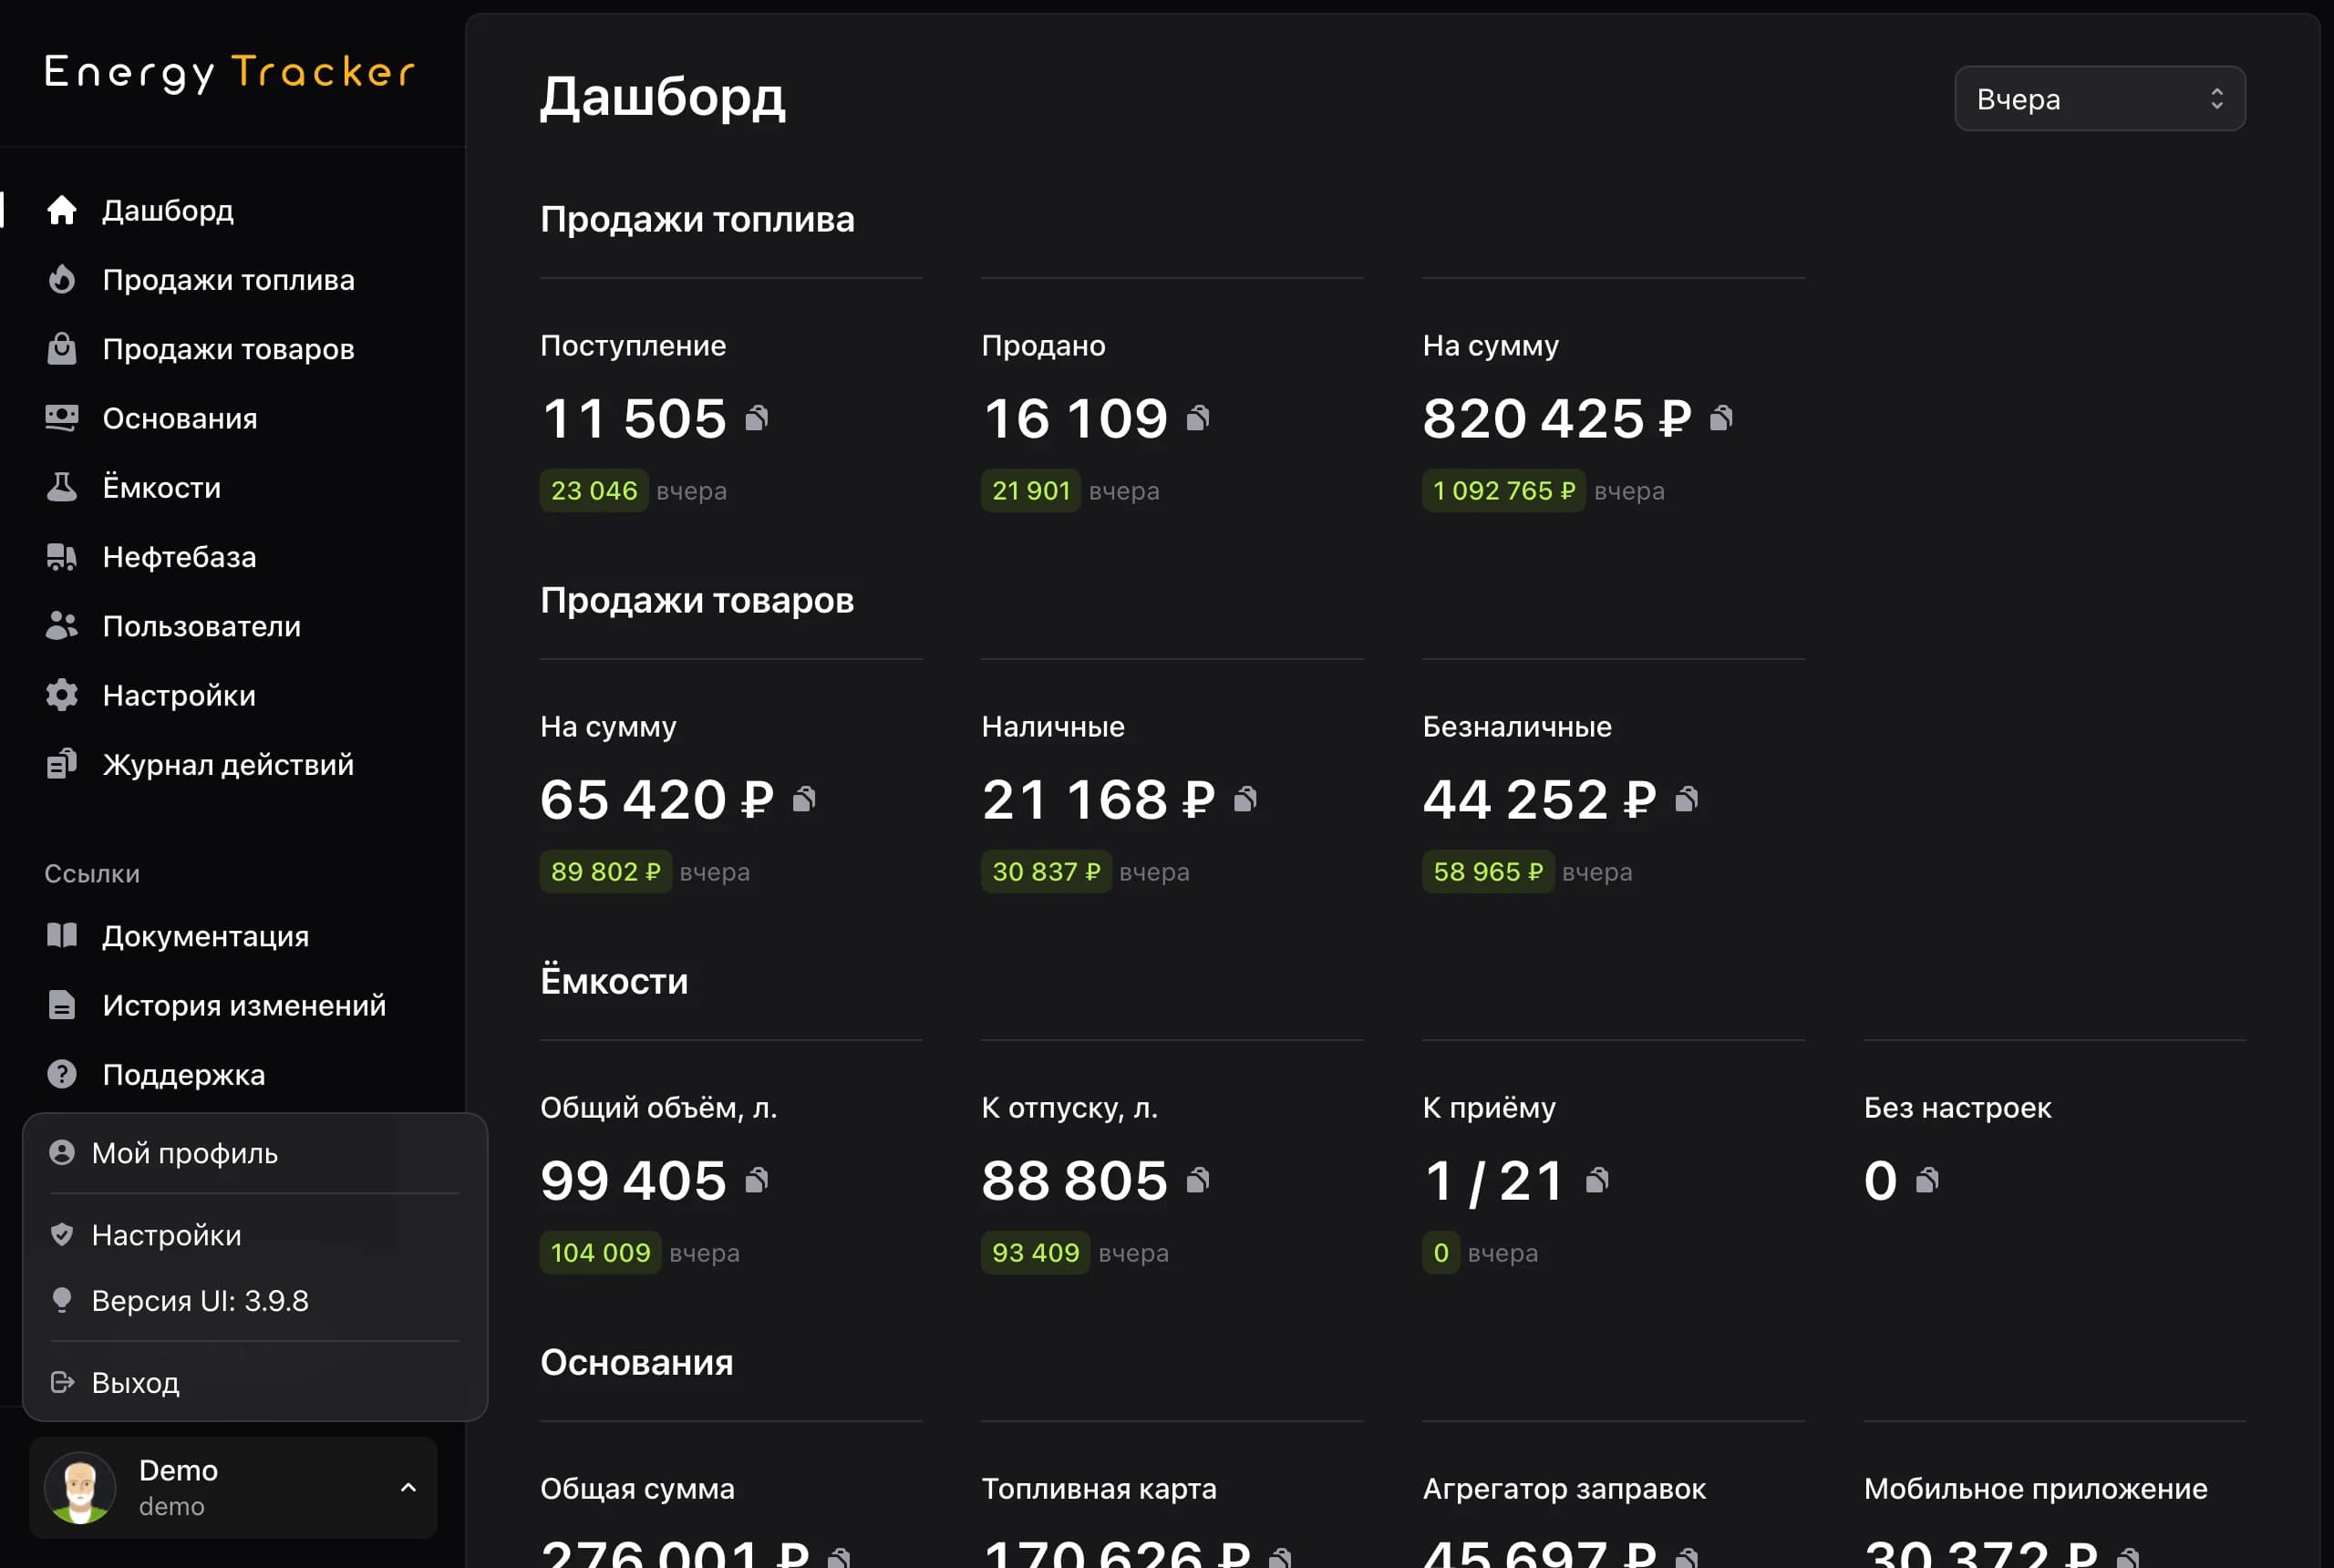Click the Demo user avatar
This screenshot has height=1568, width=2334.
point(80,1488)
